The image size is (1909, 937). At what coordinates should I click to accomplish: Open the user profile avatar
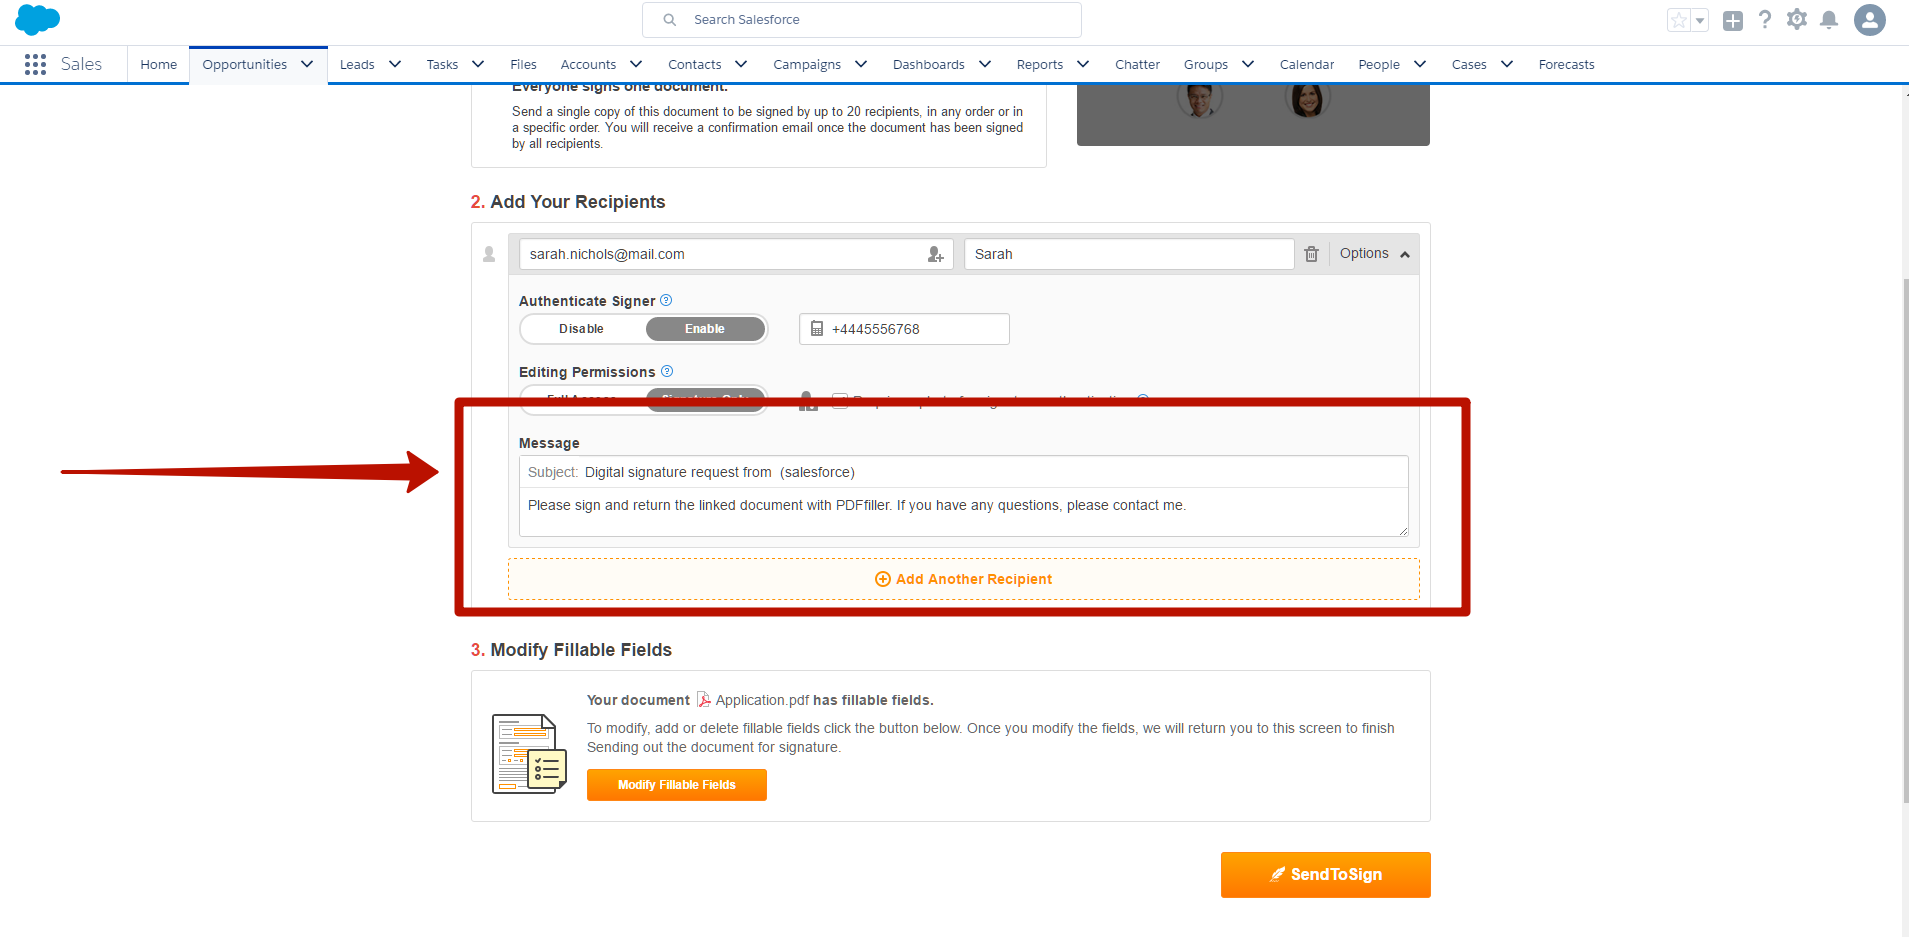1870,20
